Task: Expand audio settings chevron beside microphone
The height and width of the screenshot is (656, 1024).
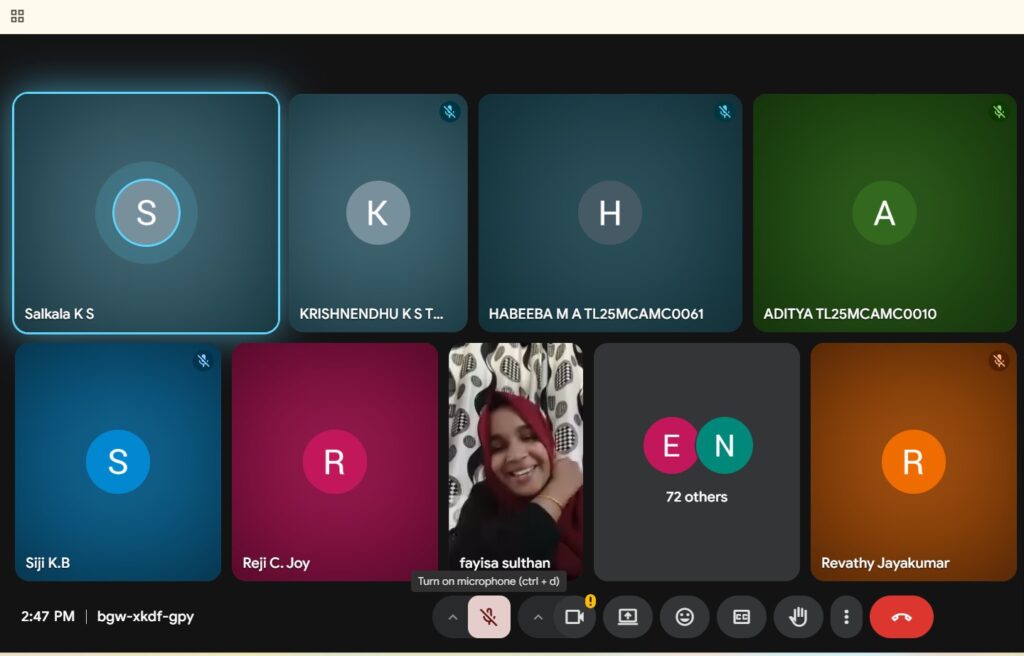Action: point(452,617)
